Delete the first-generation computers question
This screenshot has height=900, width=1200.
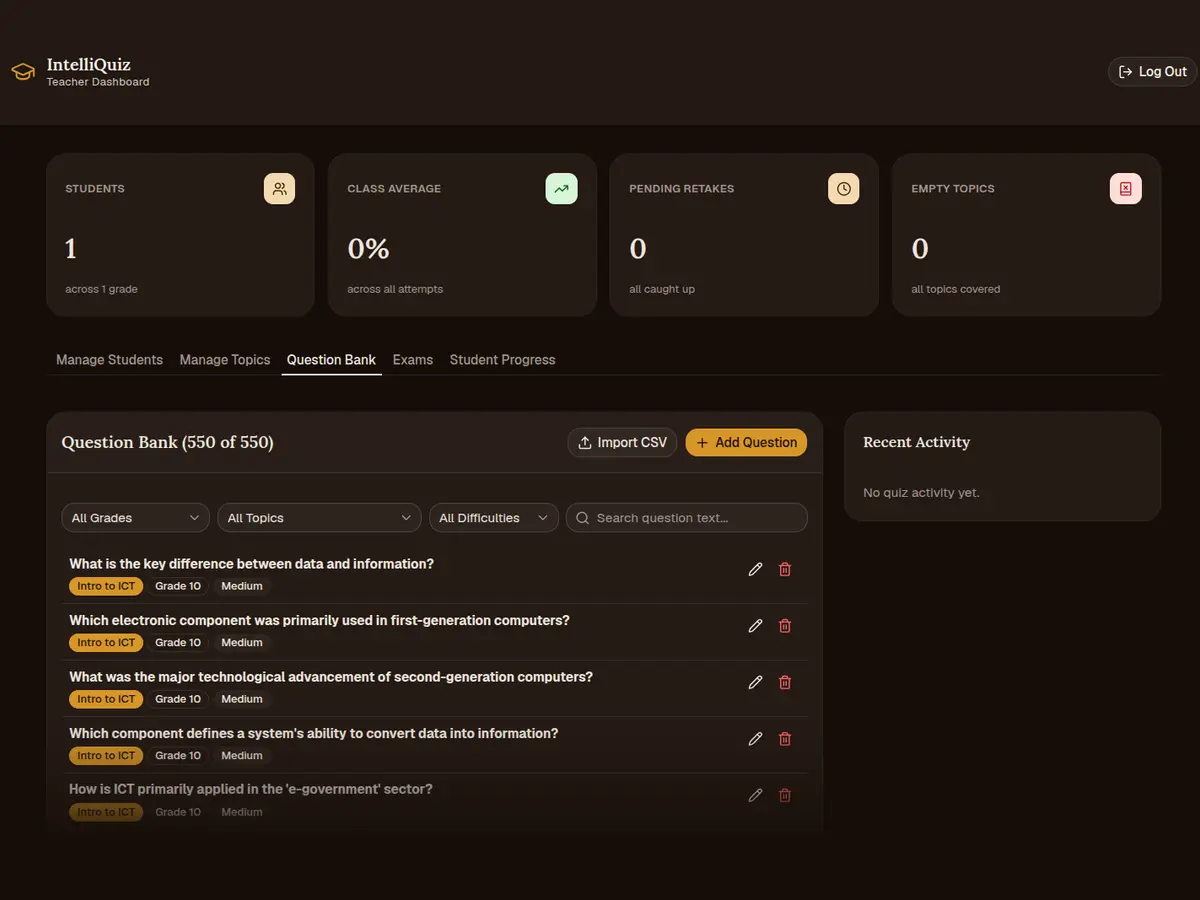(x=785, y=625)
